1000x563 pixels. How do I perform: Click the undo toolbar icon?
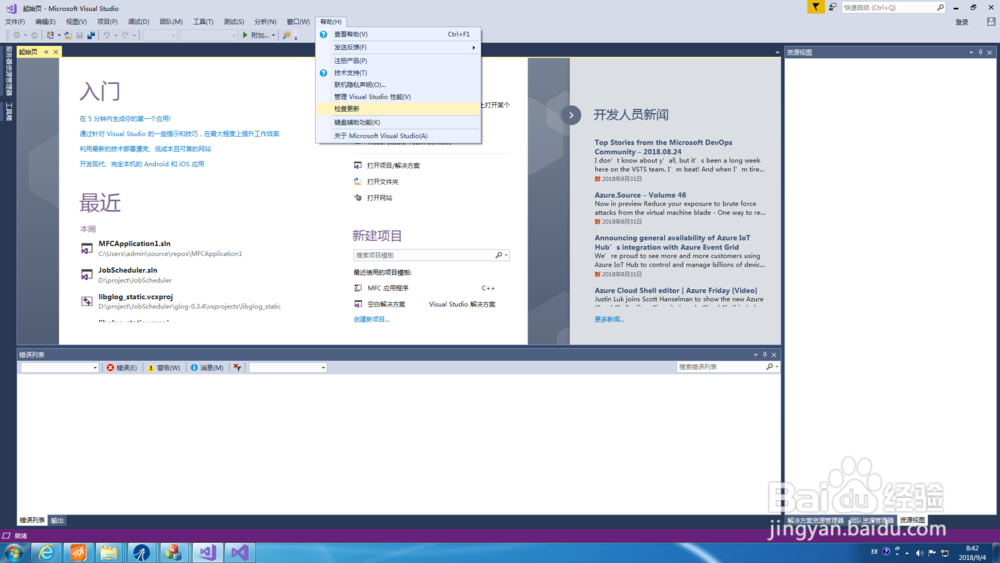pos(107,35)
